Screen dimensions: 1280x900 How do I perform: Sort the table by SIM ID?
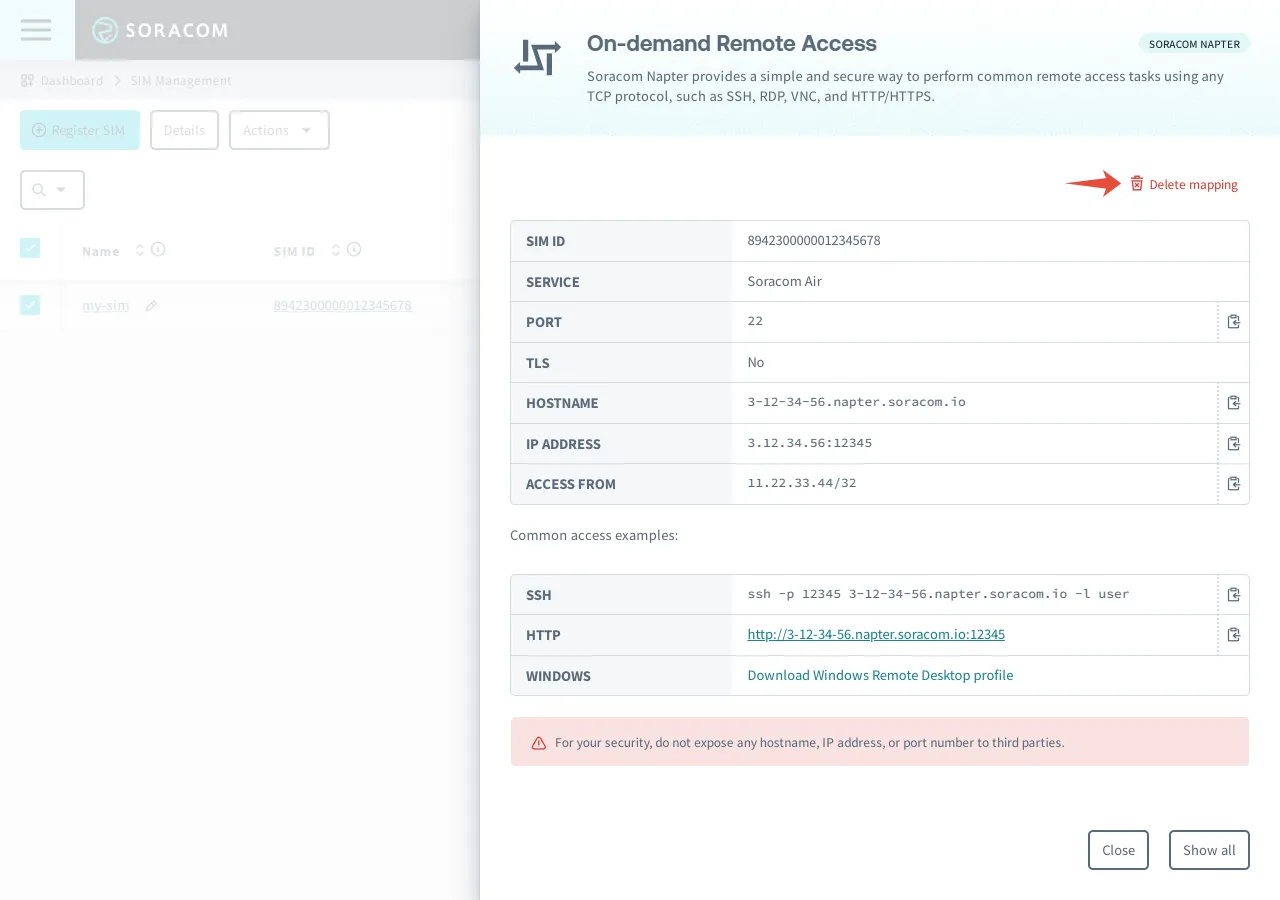[336, 250]
